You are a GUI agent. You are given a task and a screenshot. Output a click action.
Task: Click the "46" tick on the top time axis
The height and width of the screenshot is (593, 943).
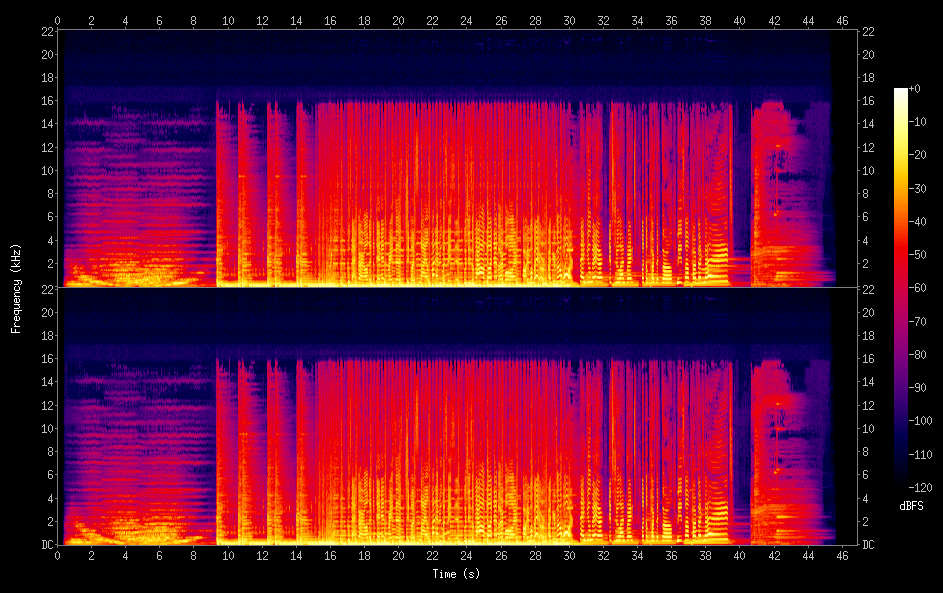(x=842, y=19)
